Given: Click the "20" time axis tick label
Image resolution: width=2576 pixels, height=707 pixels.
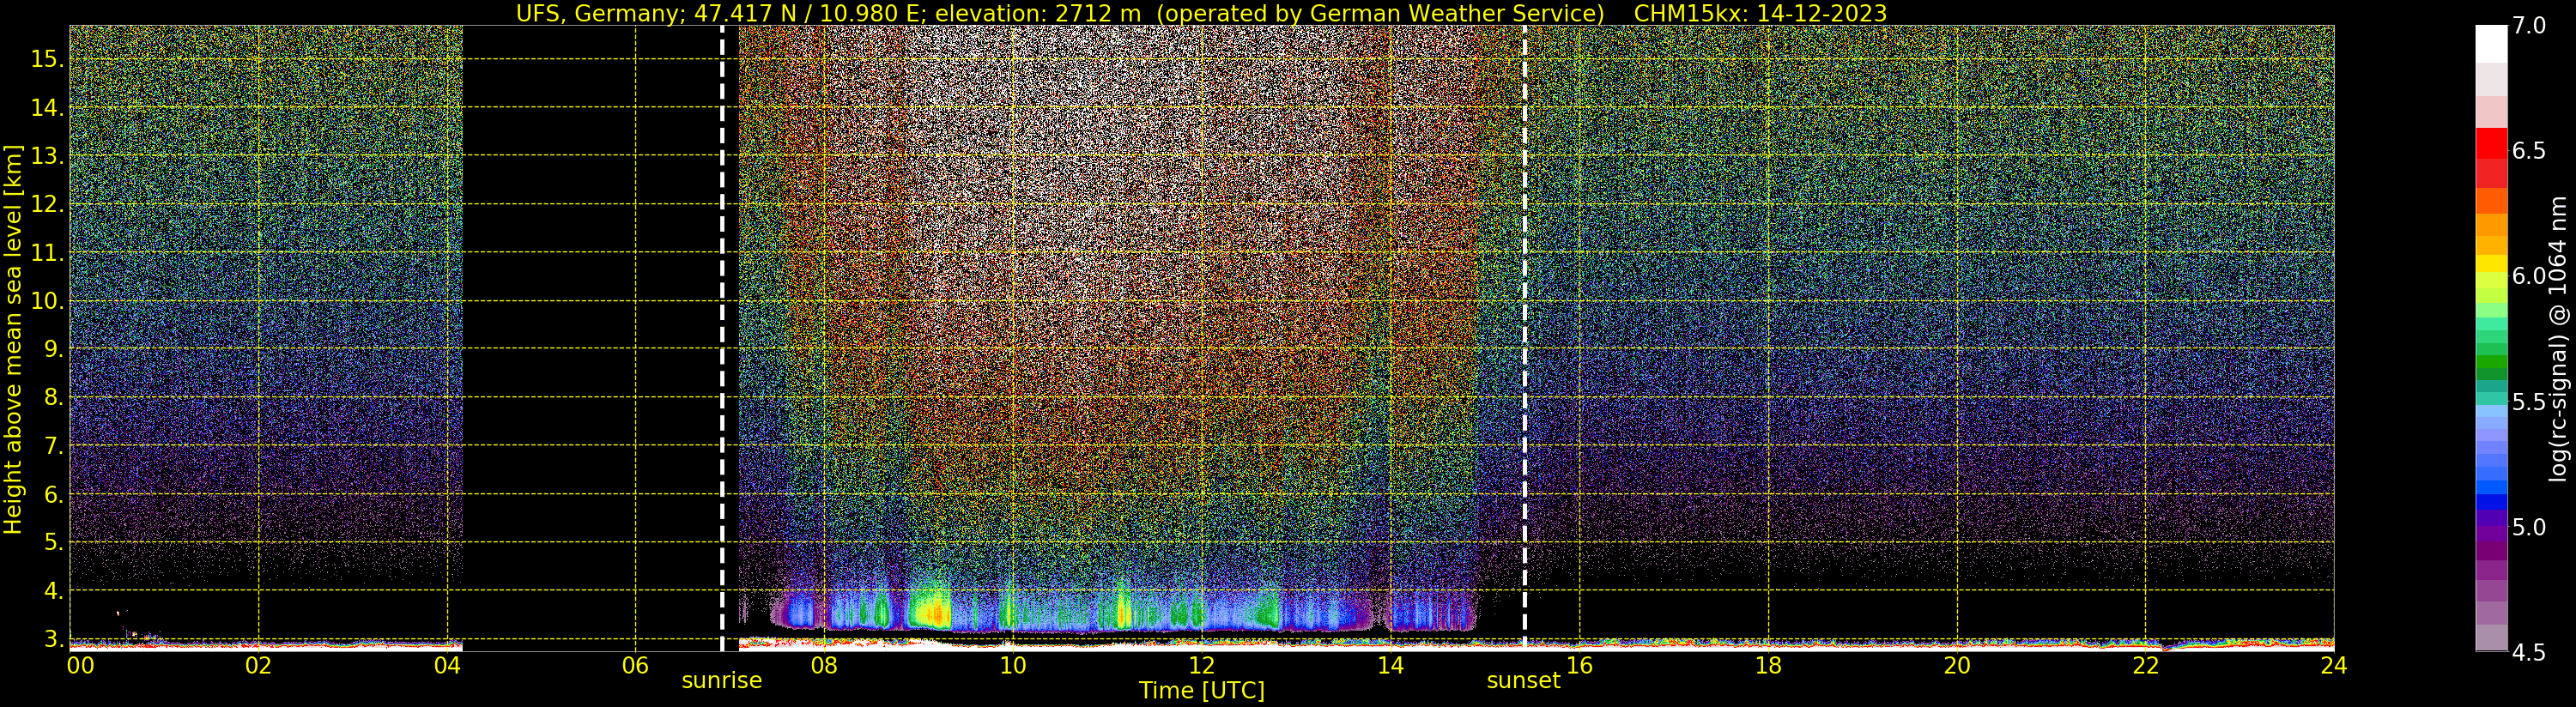Looking at the screenshot, I should click(1957, 666).
